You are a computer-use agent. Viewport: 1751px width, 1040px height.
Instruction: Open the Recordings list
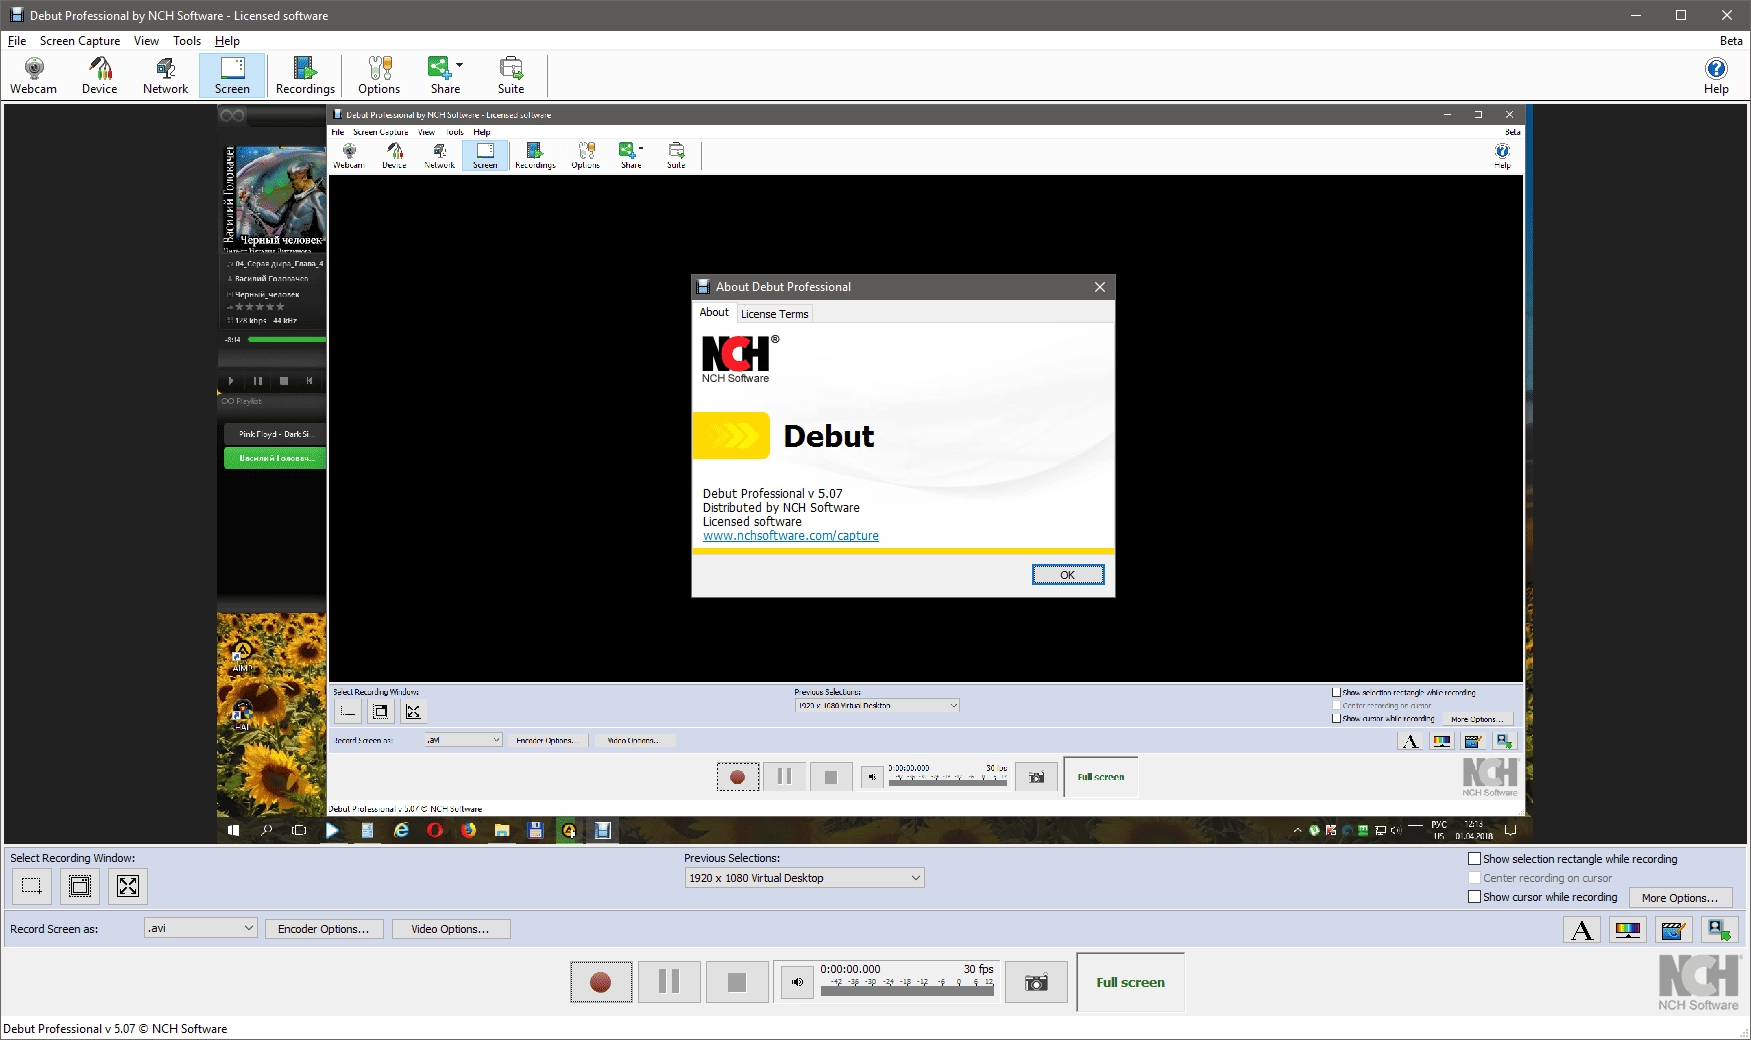(x=305, y=76)
